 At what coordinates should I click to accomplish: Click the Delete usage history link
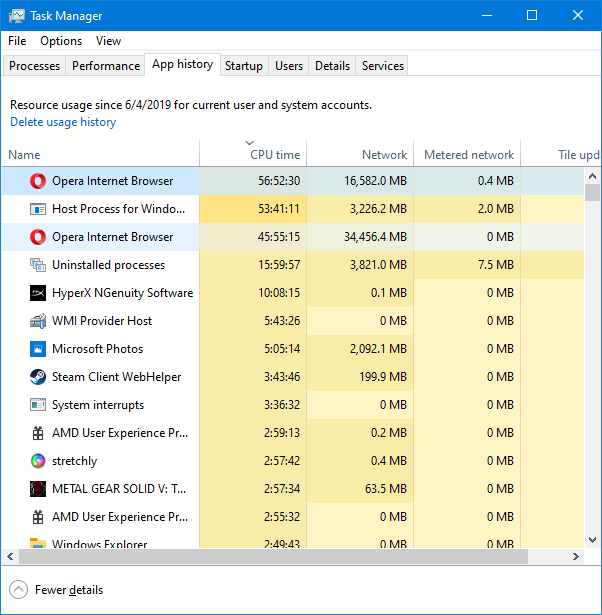coord(63,122)
